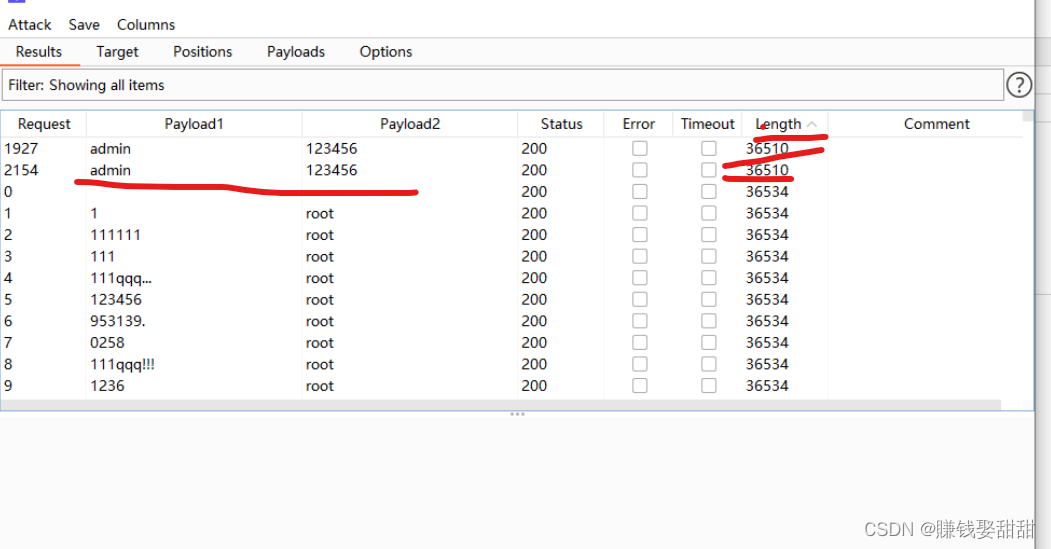Open the Save menu
Image resolution: width=1051 pixels, height=549 pixels.
[x=84, y=25]
